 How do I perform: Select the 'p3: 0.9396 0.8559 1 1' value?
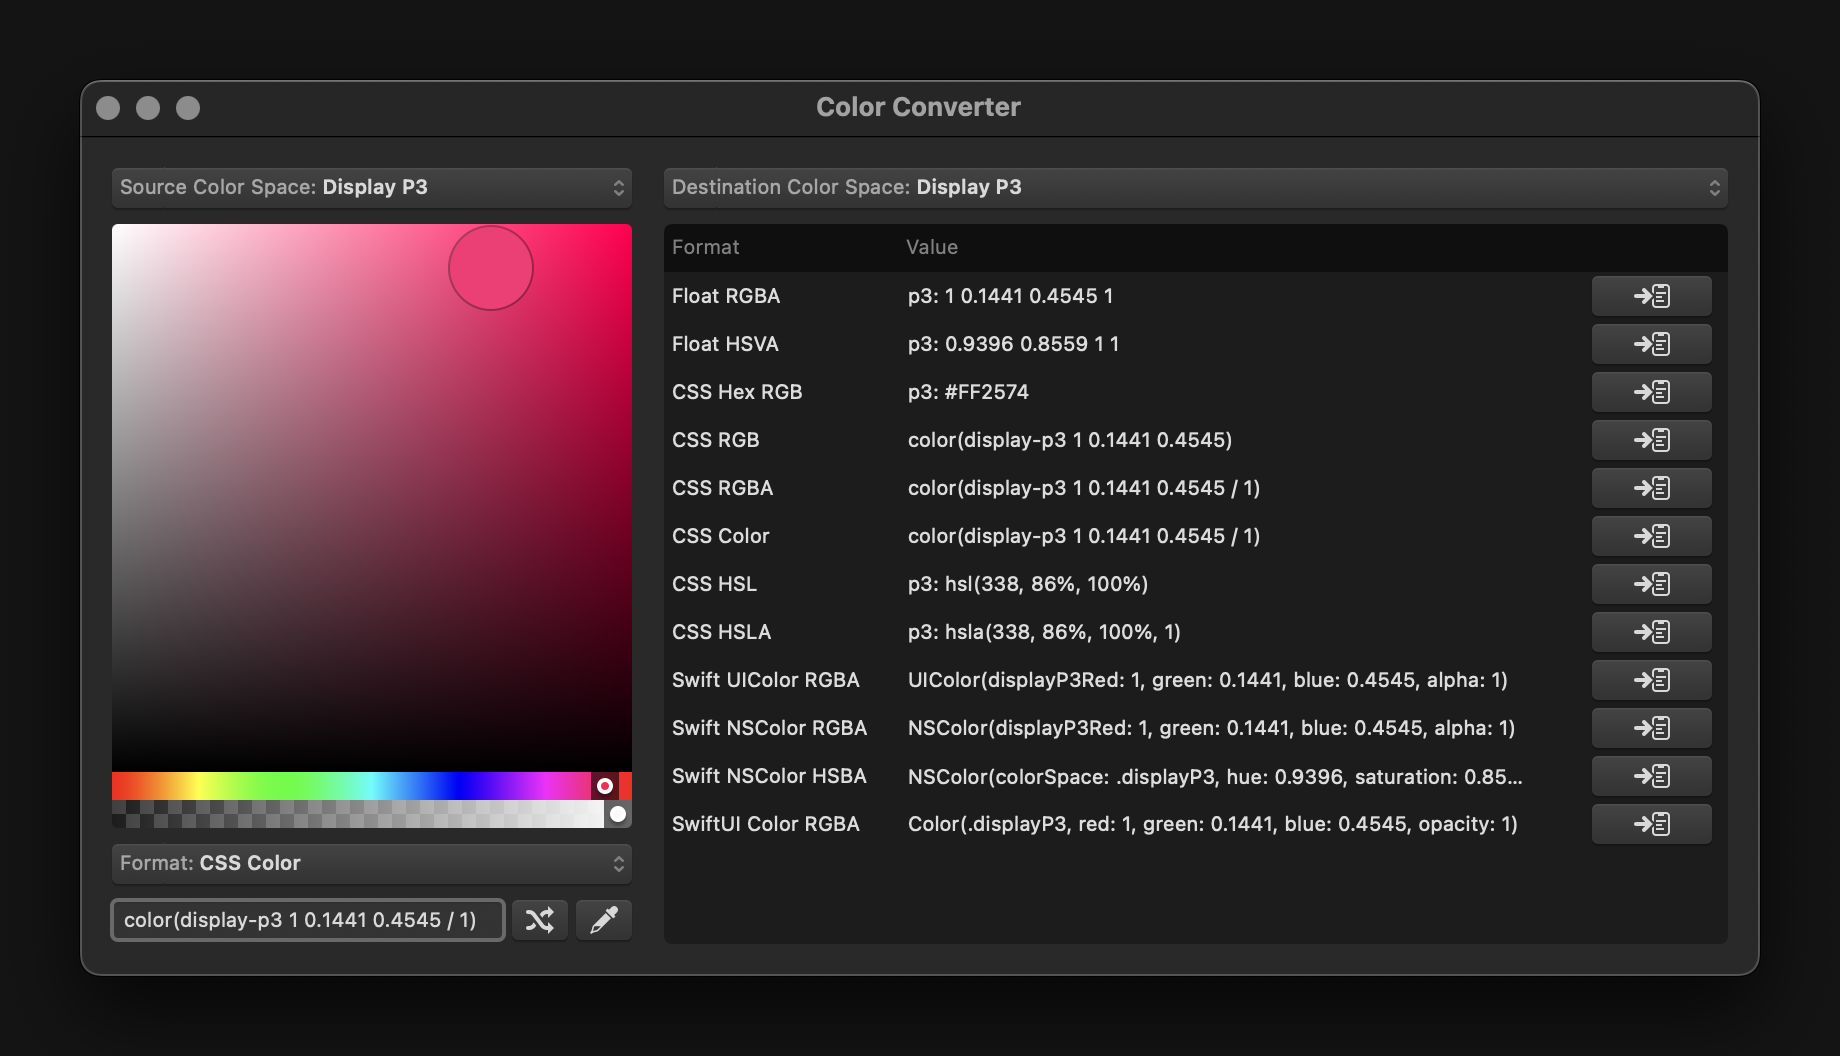[x=1013, y=344]
